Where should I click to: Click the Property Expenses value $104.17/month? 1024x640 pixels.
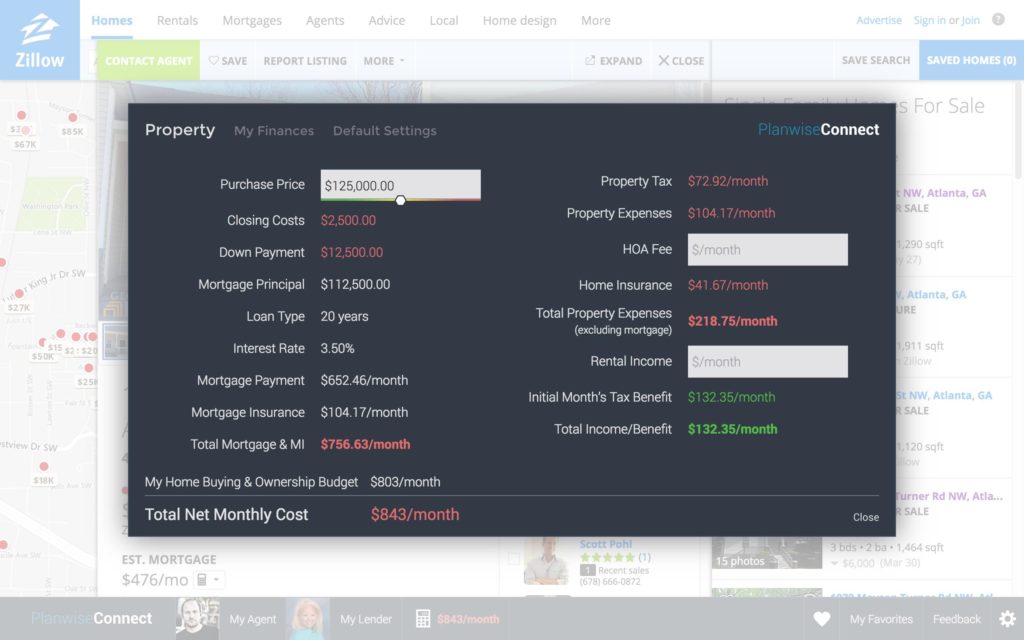tap(731, 213)
